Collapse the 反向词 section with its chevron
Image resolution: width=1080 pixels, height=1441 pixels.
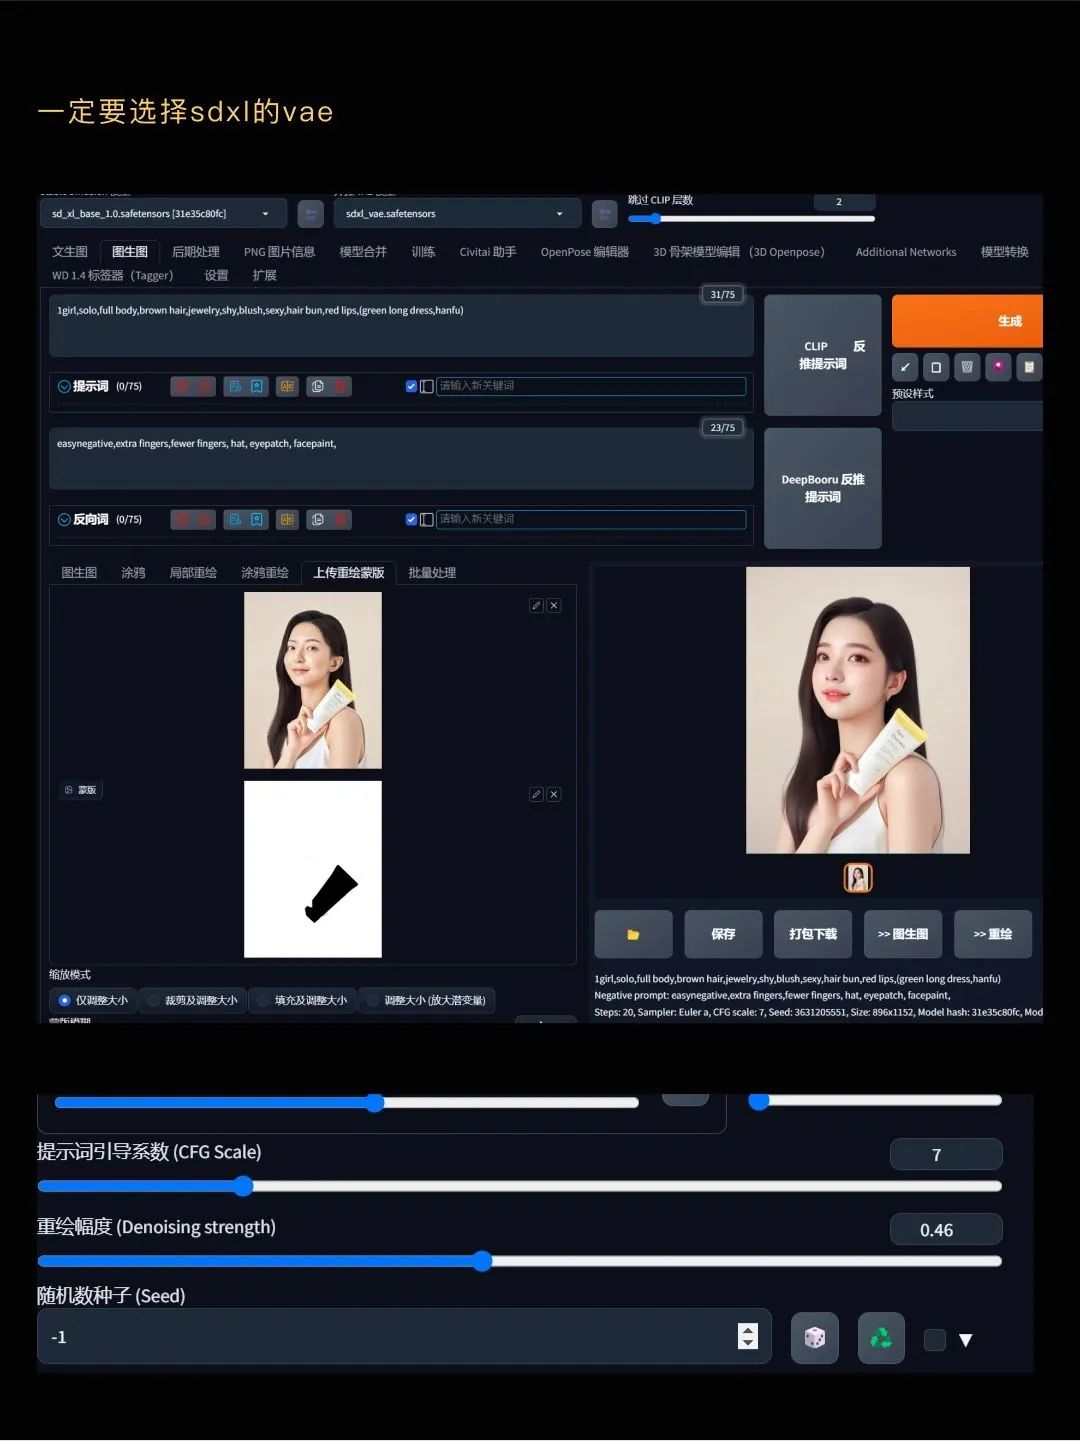64,519
